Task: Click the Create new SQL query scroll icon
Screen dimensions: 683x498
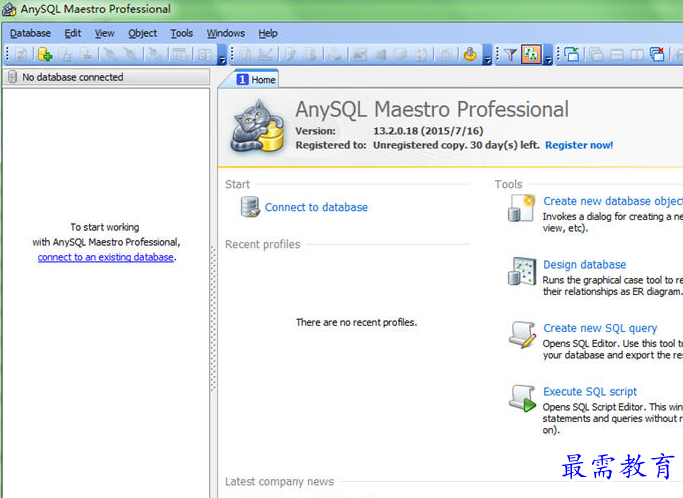Action: coord(522,335)
